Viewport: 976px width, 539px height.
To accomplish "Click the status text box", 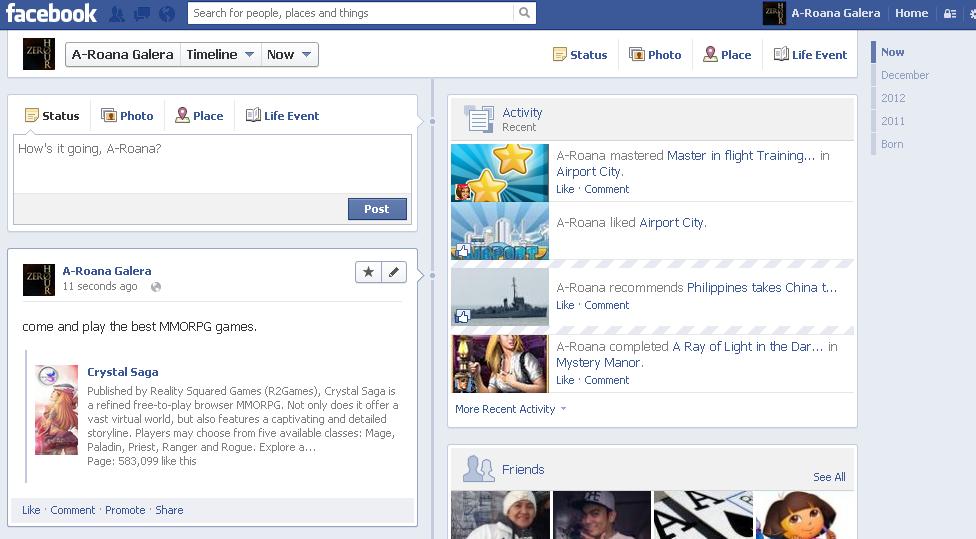I will click(212, 164).
